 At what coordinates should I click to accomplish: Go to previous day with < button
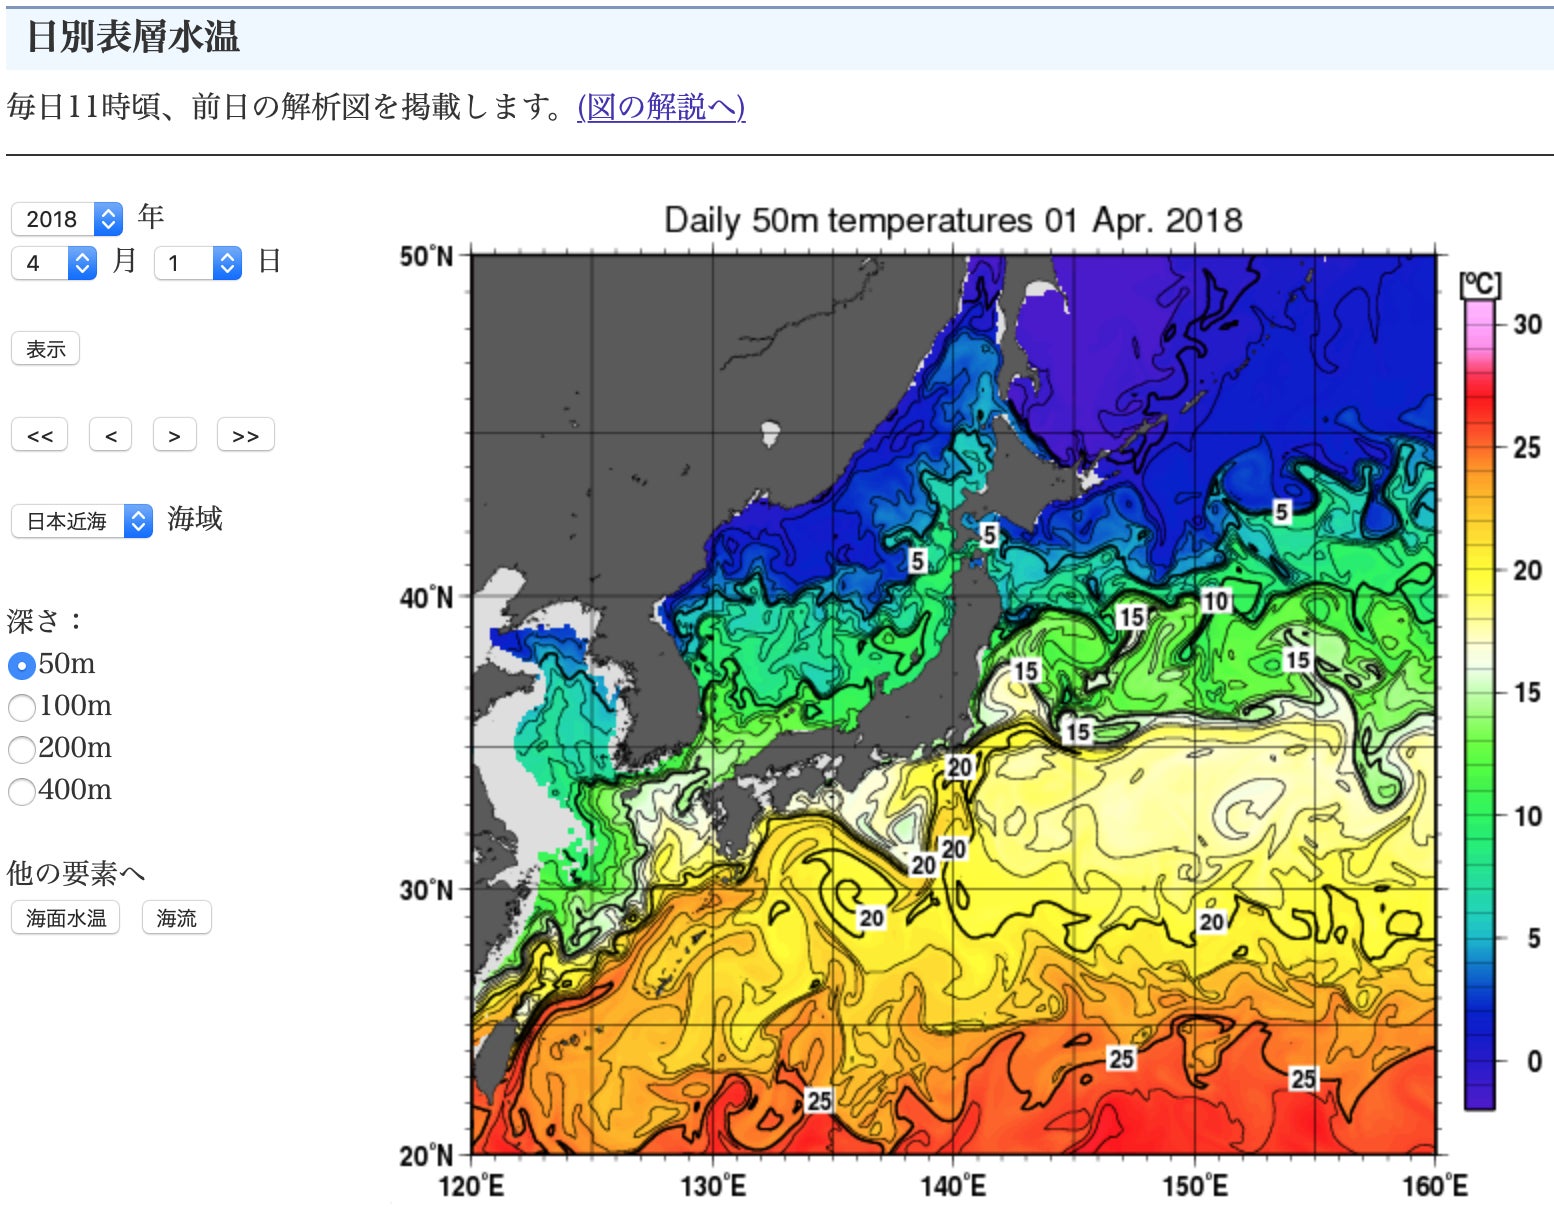tap(110, 436)
